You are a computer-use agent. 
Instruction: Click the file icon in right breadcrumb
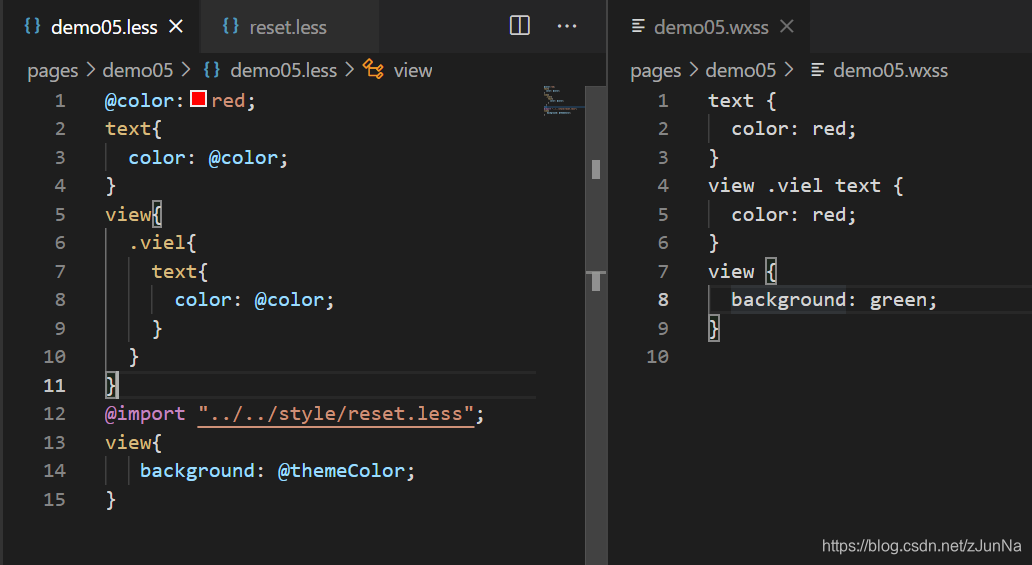817,70
